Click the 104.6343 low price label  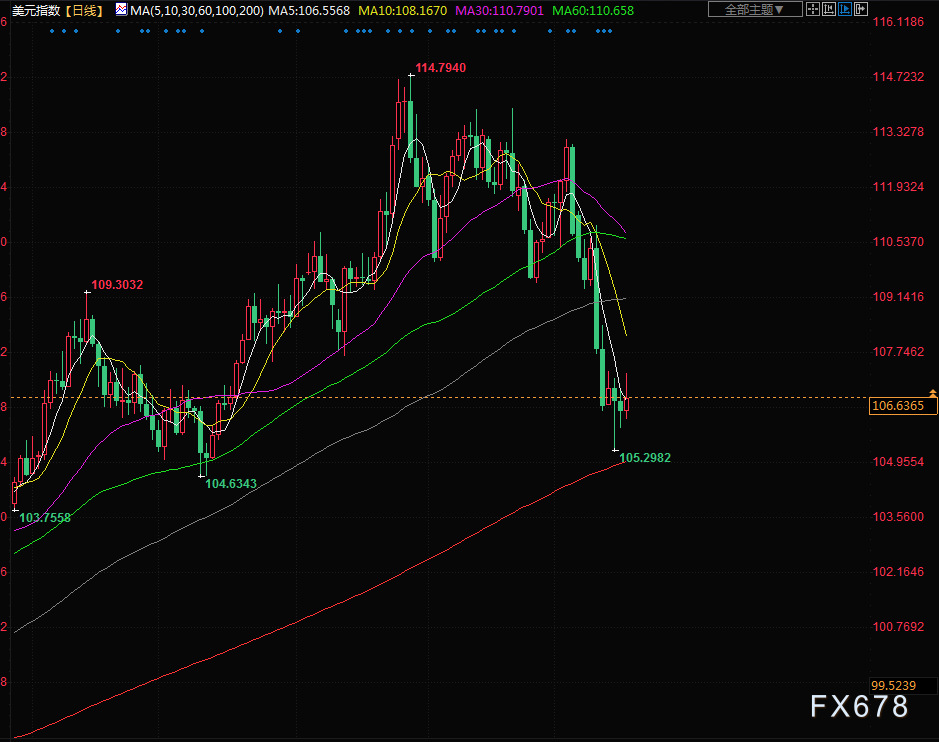(231, 483)
